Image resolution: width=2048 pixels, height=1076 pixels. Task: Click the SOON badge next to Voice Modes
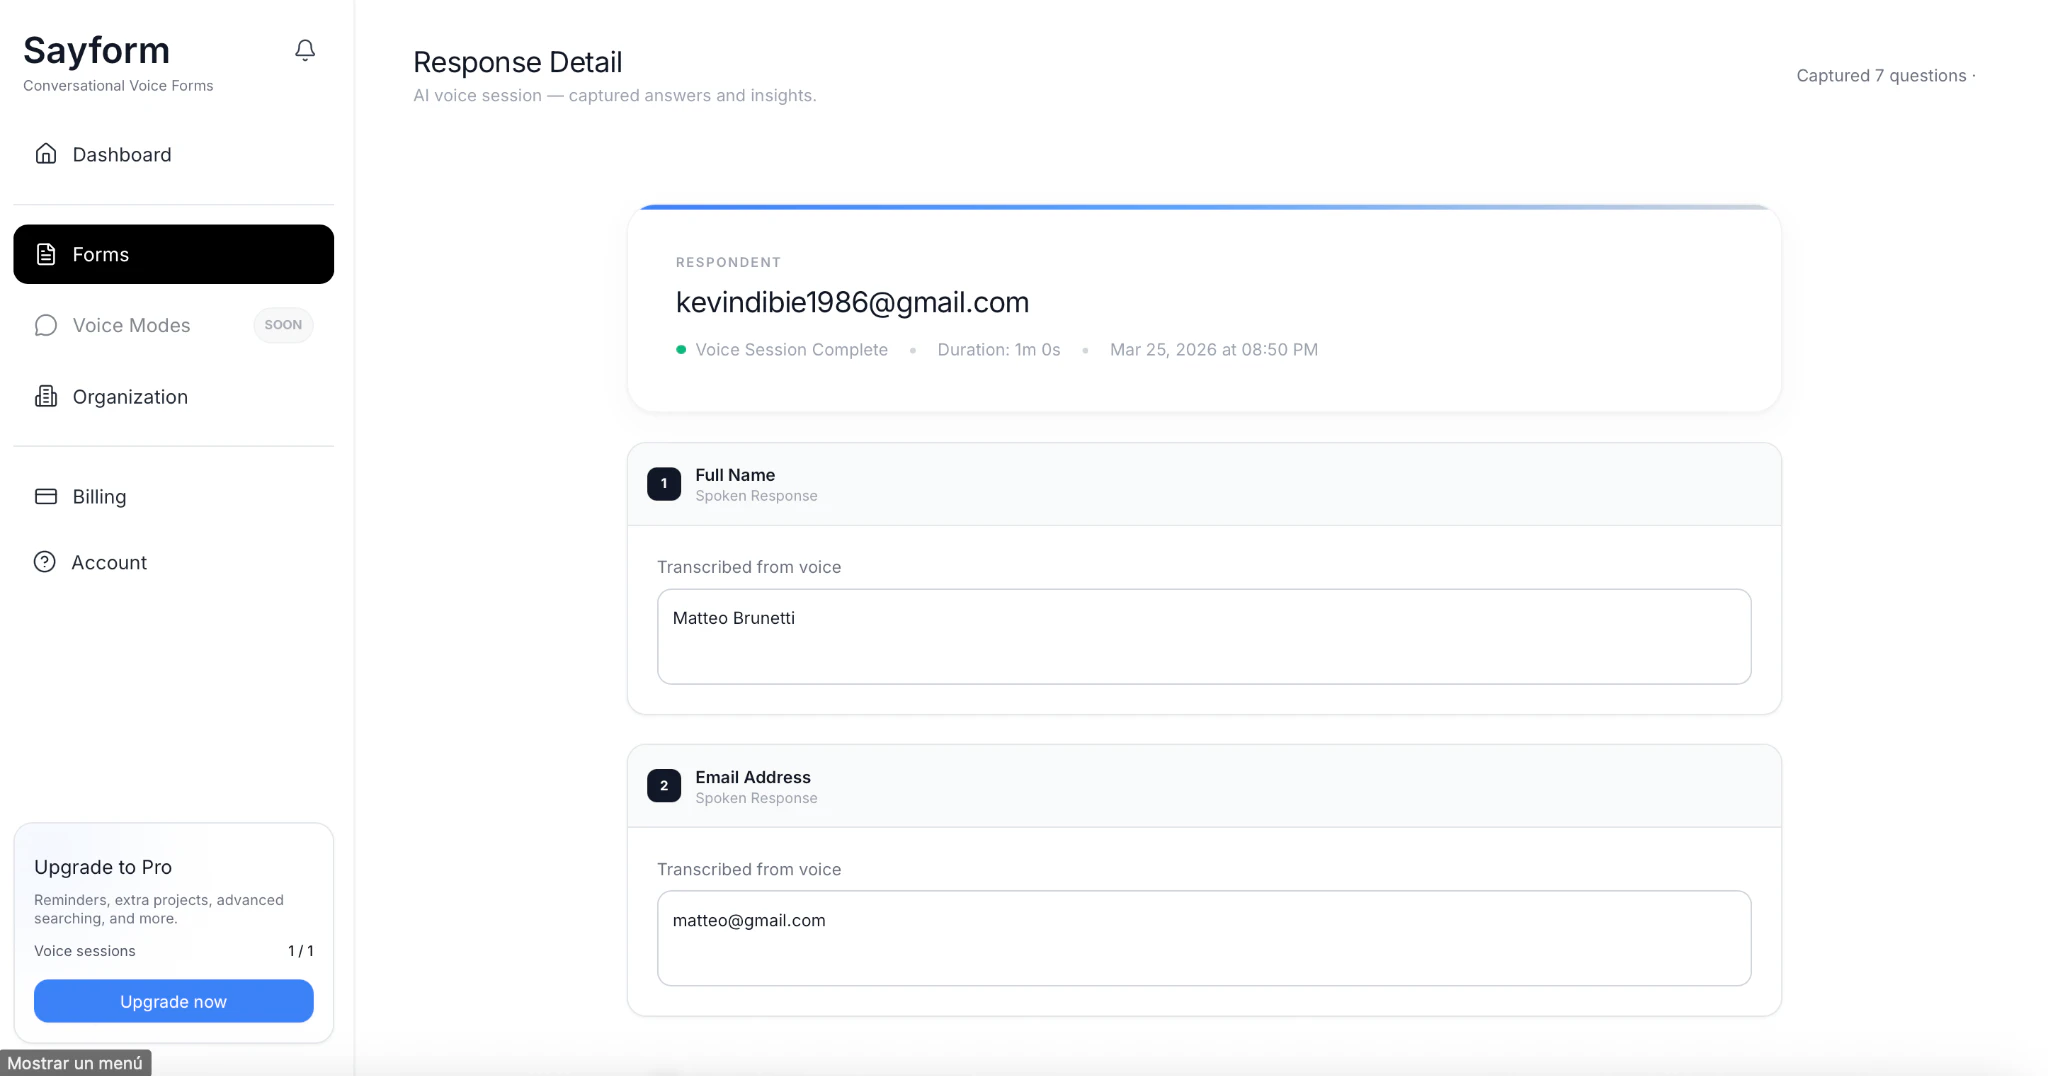pos(283,325)
